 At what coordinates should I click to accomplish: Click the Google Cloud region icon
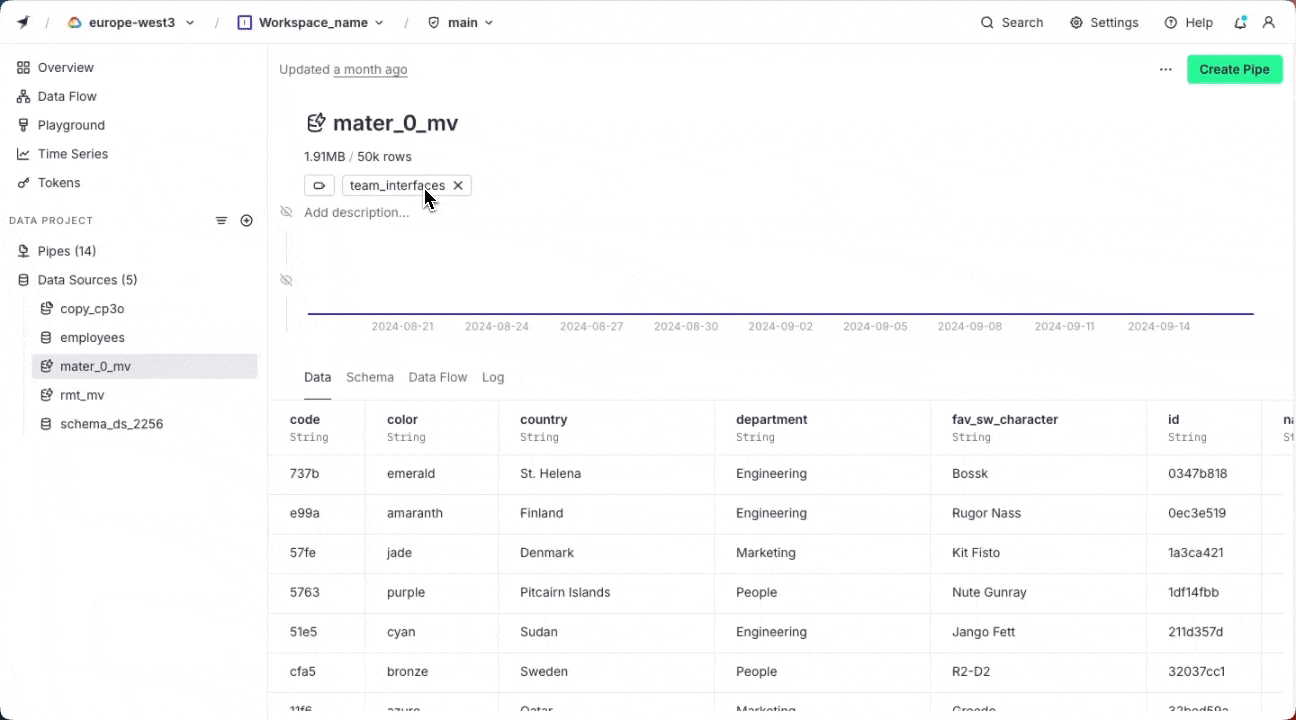point(74,22)
